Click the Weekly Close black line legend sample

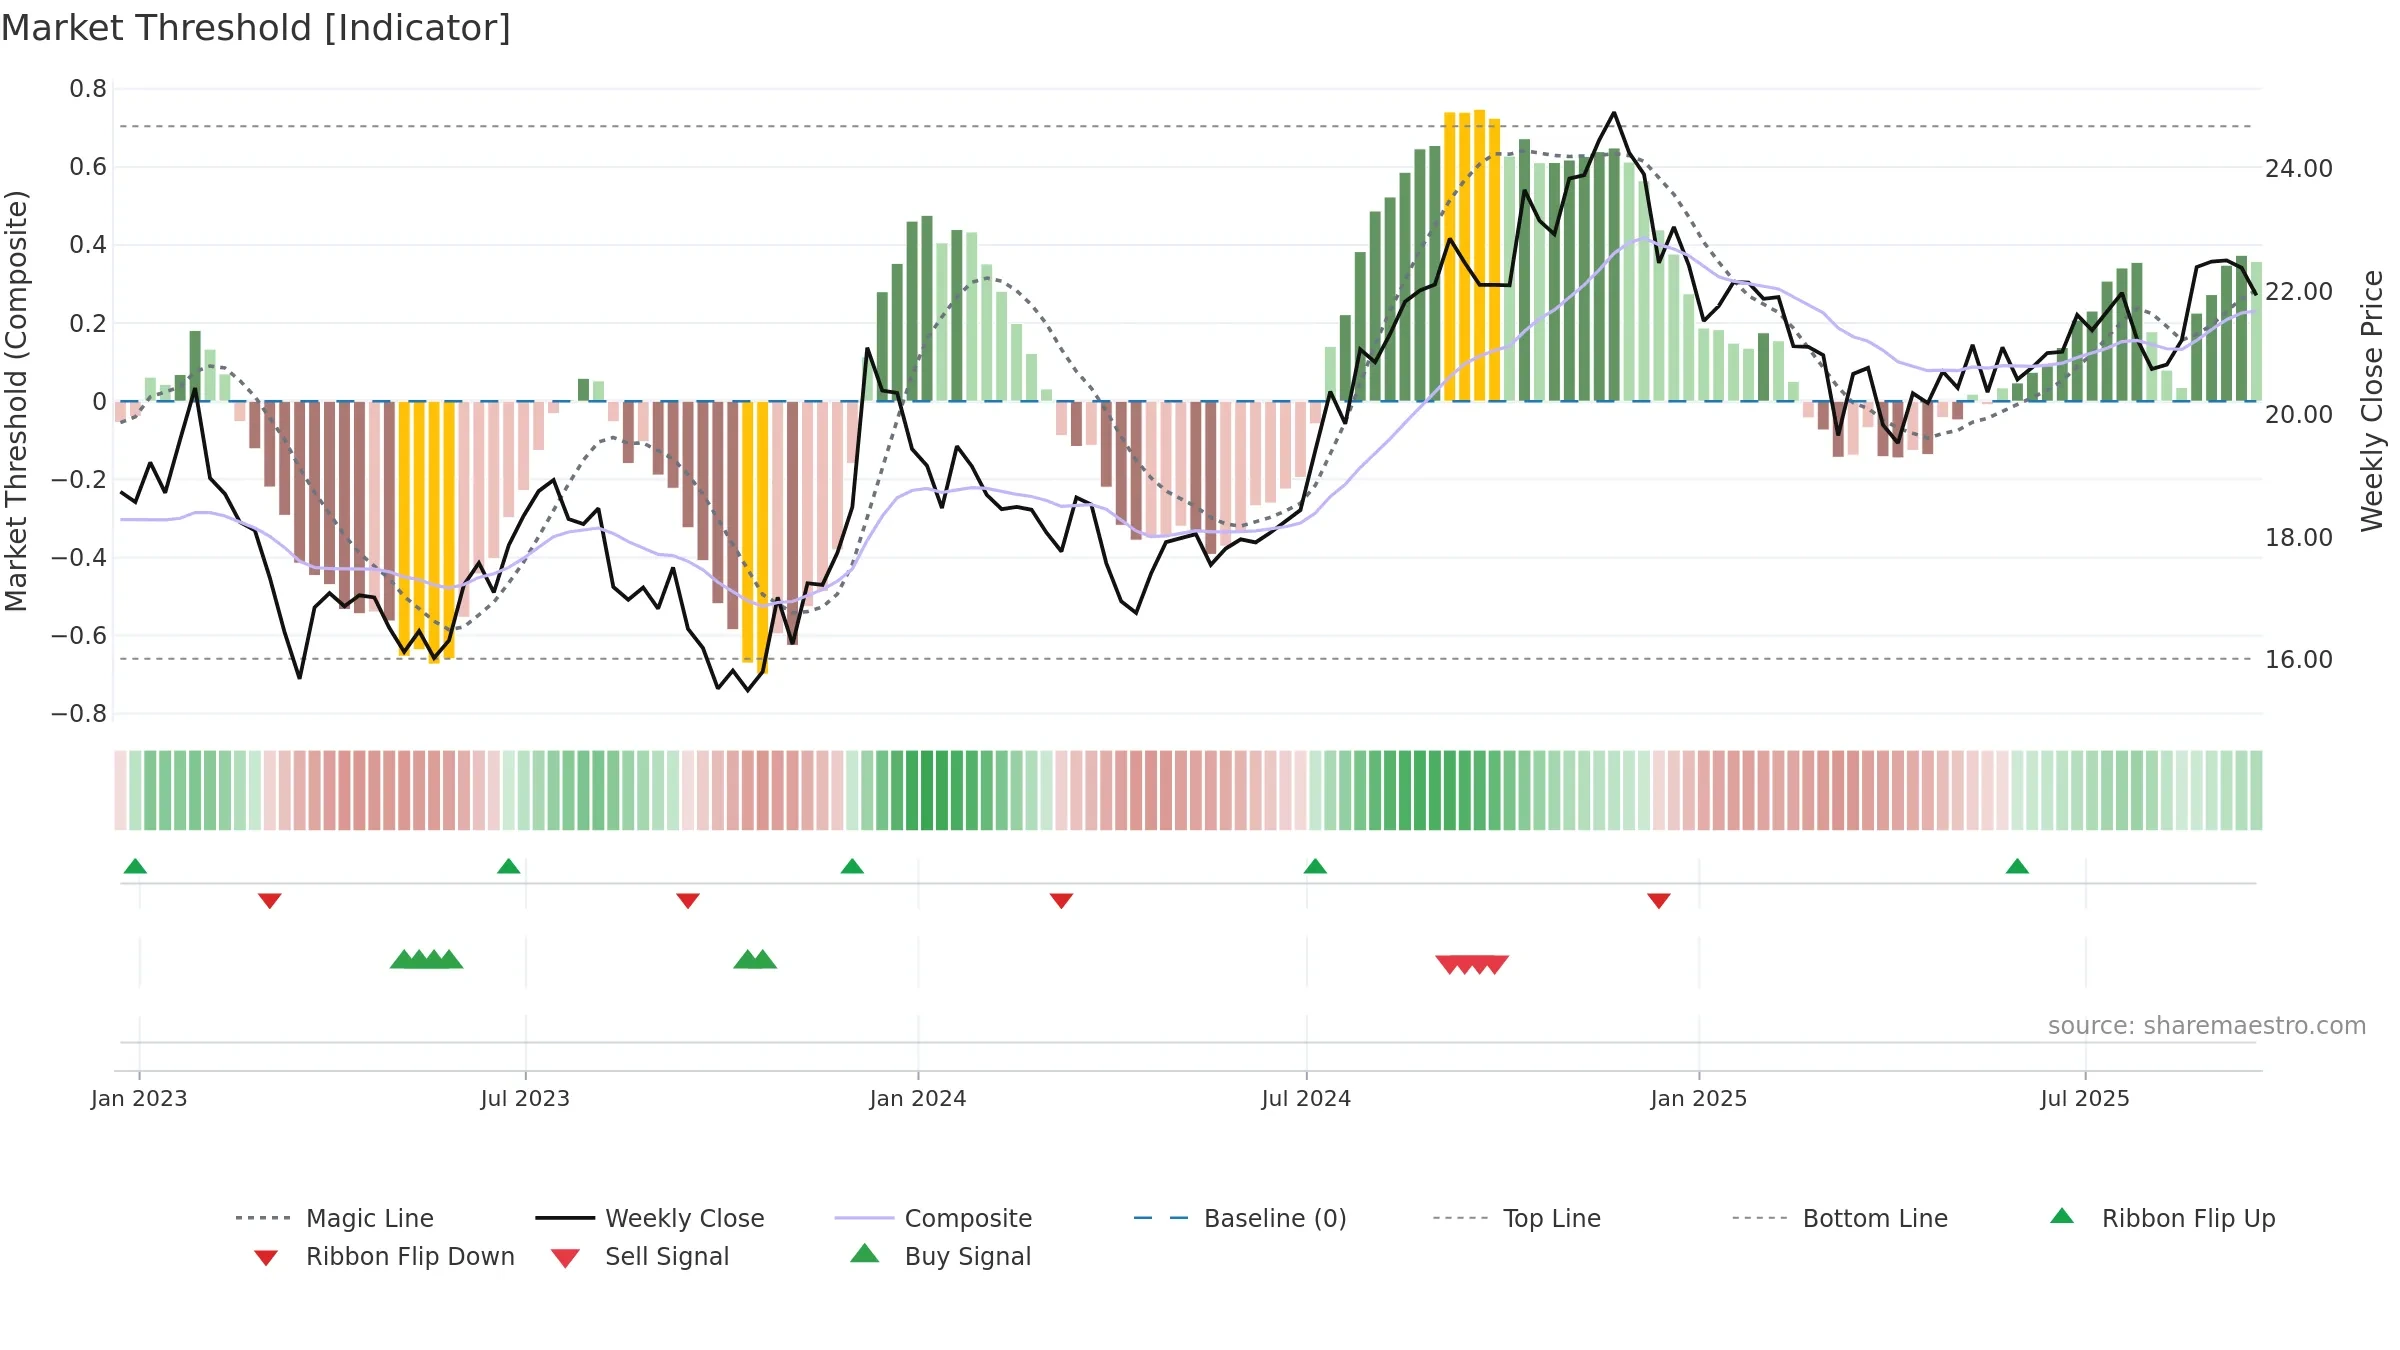tap(565, 1218)
